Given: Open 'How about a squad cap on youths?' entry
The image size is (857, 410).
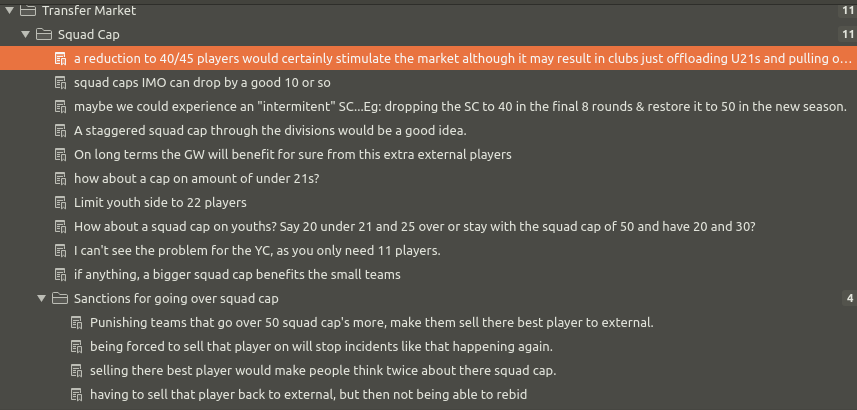Looking at the screenshot, I should click(414, 227).
